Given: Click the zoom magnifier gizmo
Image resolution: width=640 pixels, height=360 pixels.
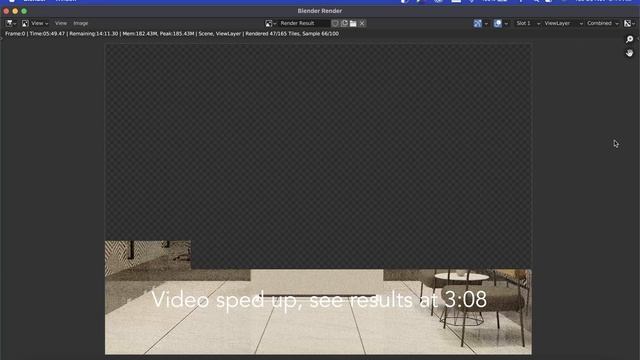Looking at the screenshot, I should click(x=629, y=39).
